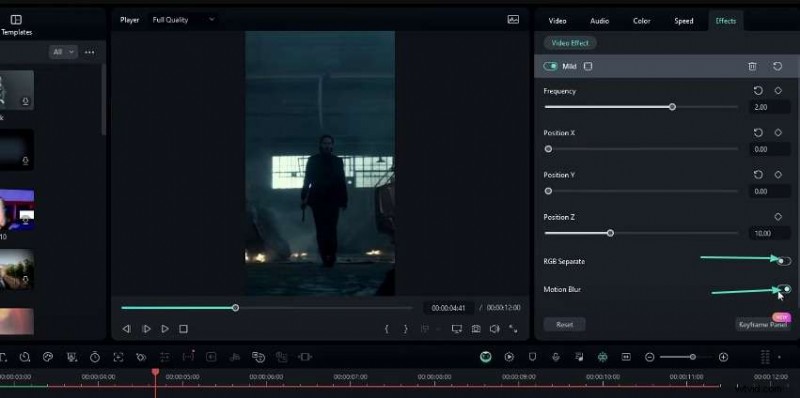Click the Frequency value field 2.00
Viewport: 800px width, 398px height.
tap(769, 107)
